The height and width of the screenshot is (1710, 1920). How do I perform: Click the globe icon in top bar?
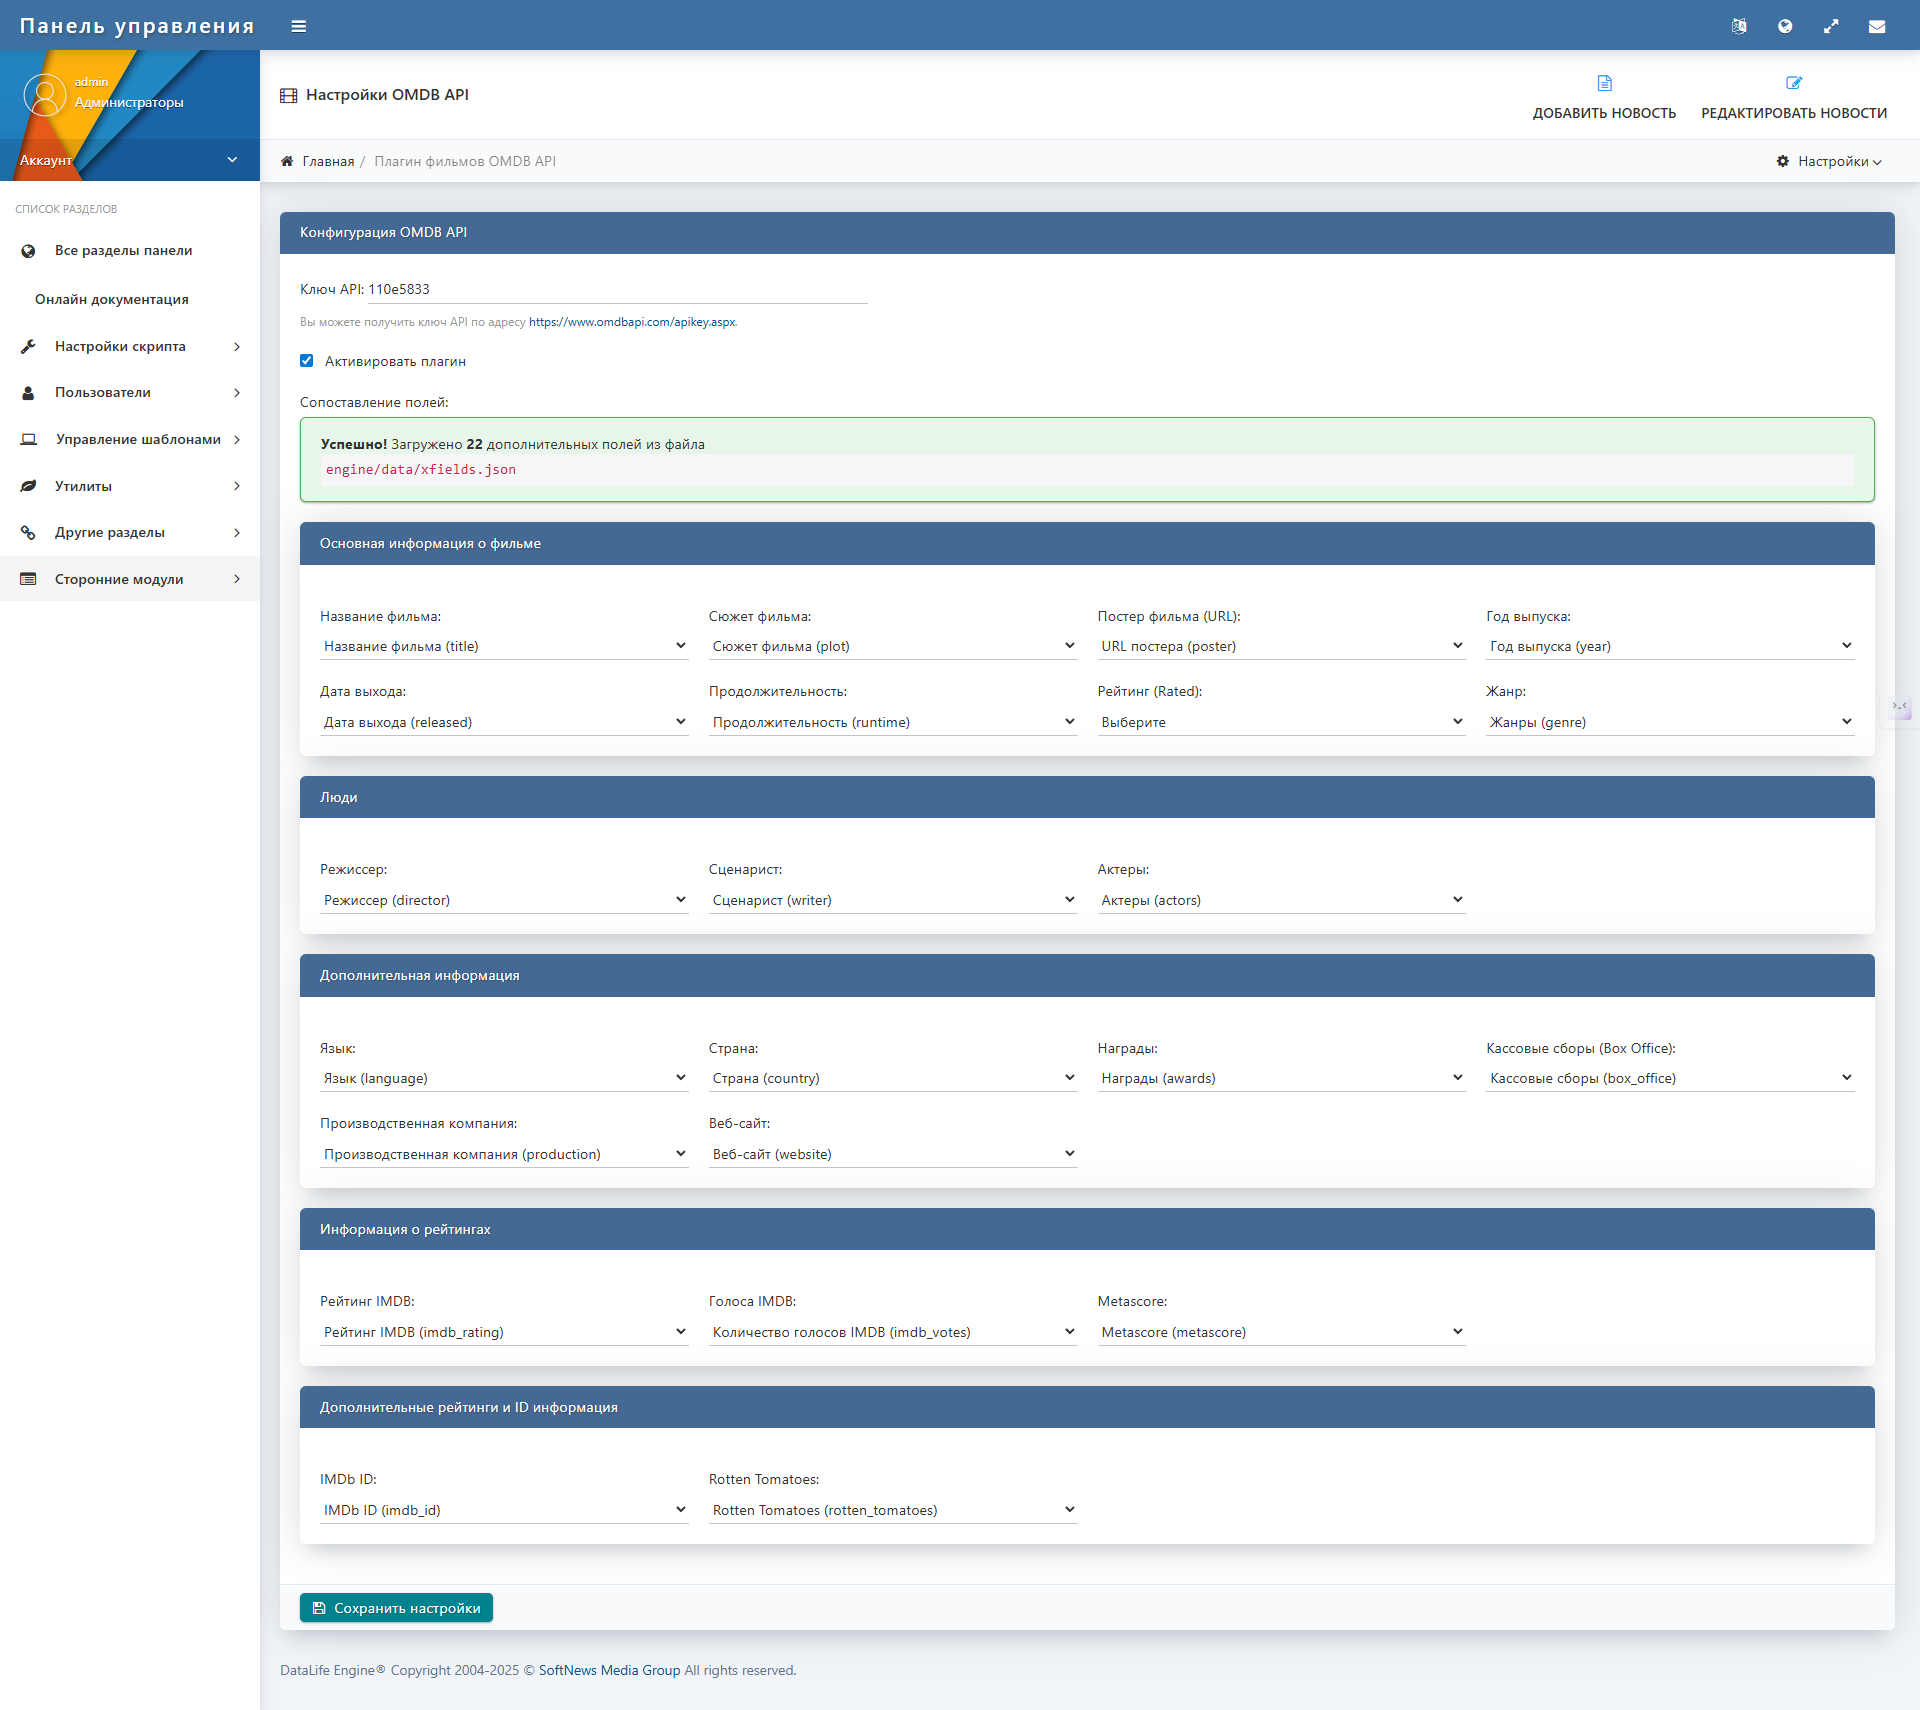click(1785, 27)
